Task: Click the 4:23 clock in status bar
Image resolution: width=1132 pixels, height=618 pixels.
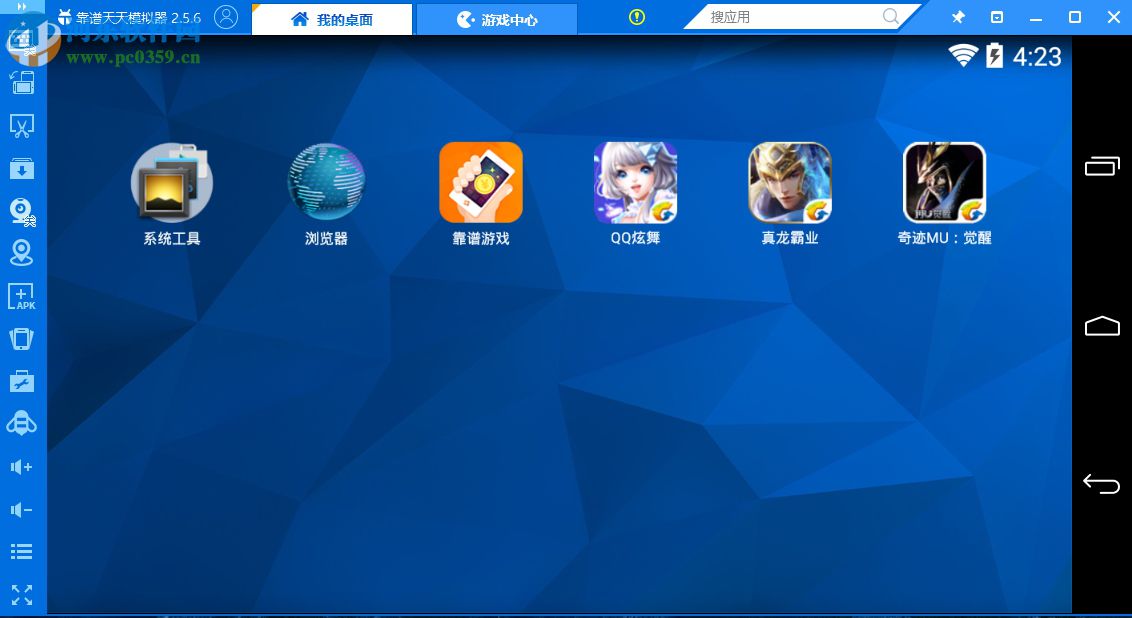Action: tap(1037, 56)
